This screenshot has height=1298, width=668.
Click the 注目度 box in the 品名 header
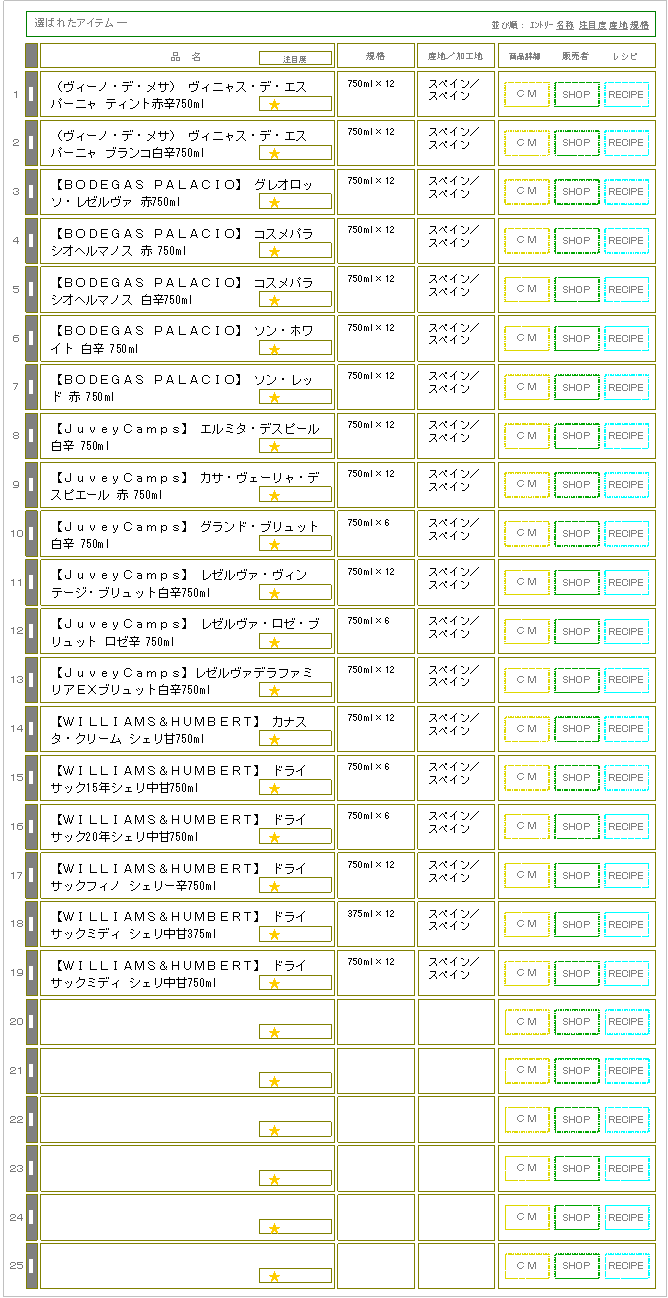pos(295,59)
